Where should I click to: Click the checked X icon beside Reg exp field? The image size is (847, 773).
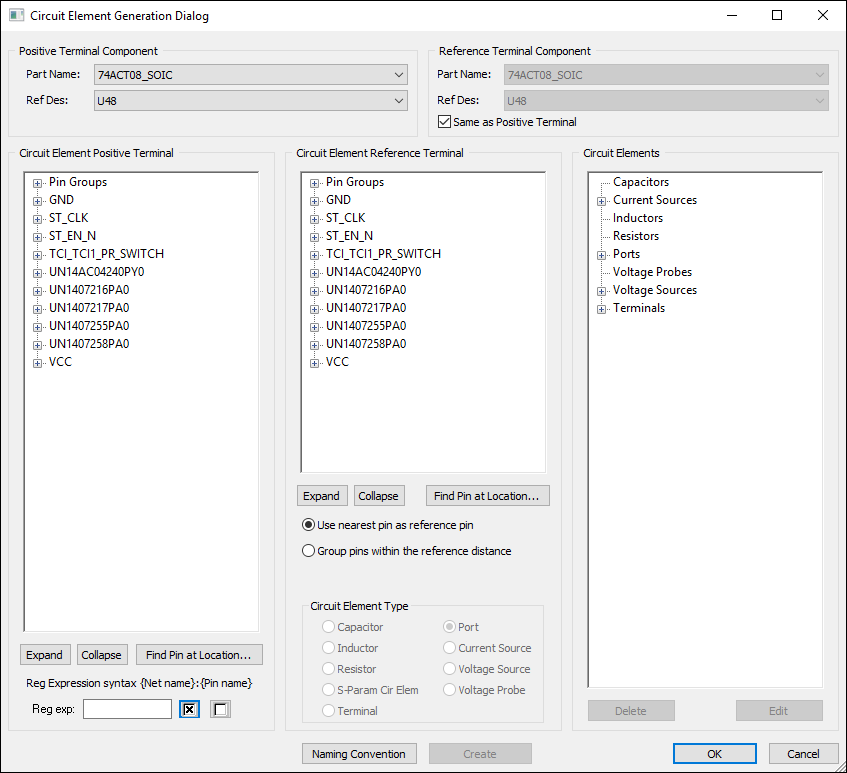pos(189,709)
